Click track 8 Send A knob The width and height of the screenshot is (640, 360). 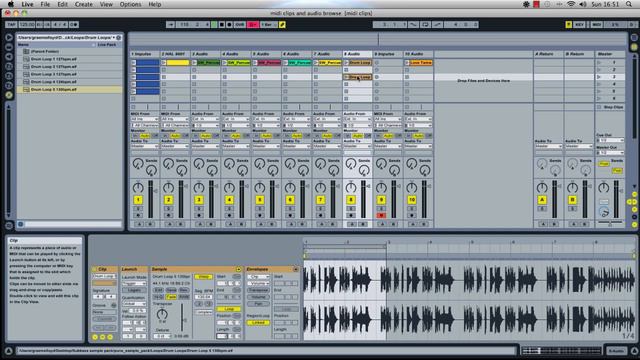point(350,164)
